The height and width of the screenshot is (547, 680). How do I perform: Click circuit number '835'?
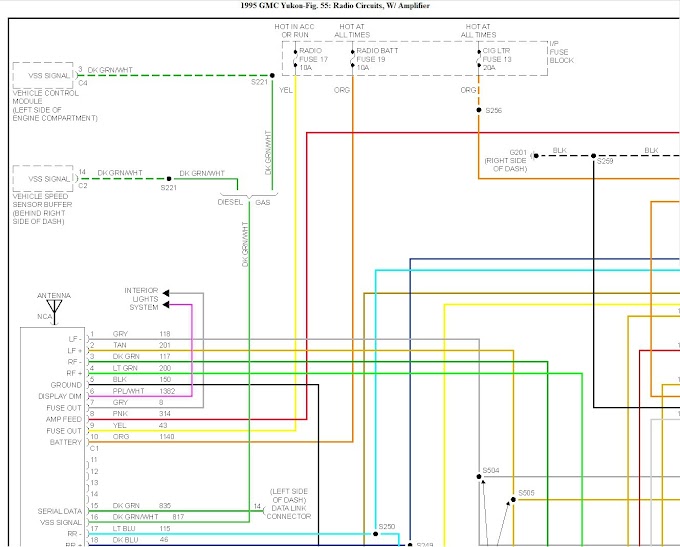(165, 506)
